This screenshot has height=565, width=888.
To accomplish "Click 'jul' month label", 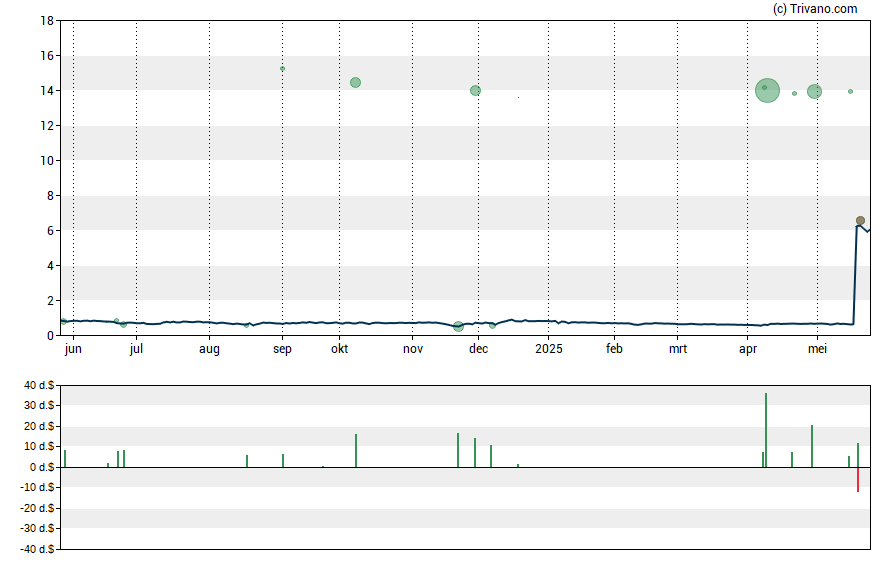I will (136, 349).
